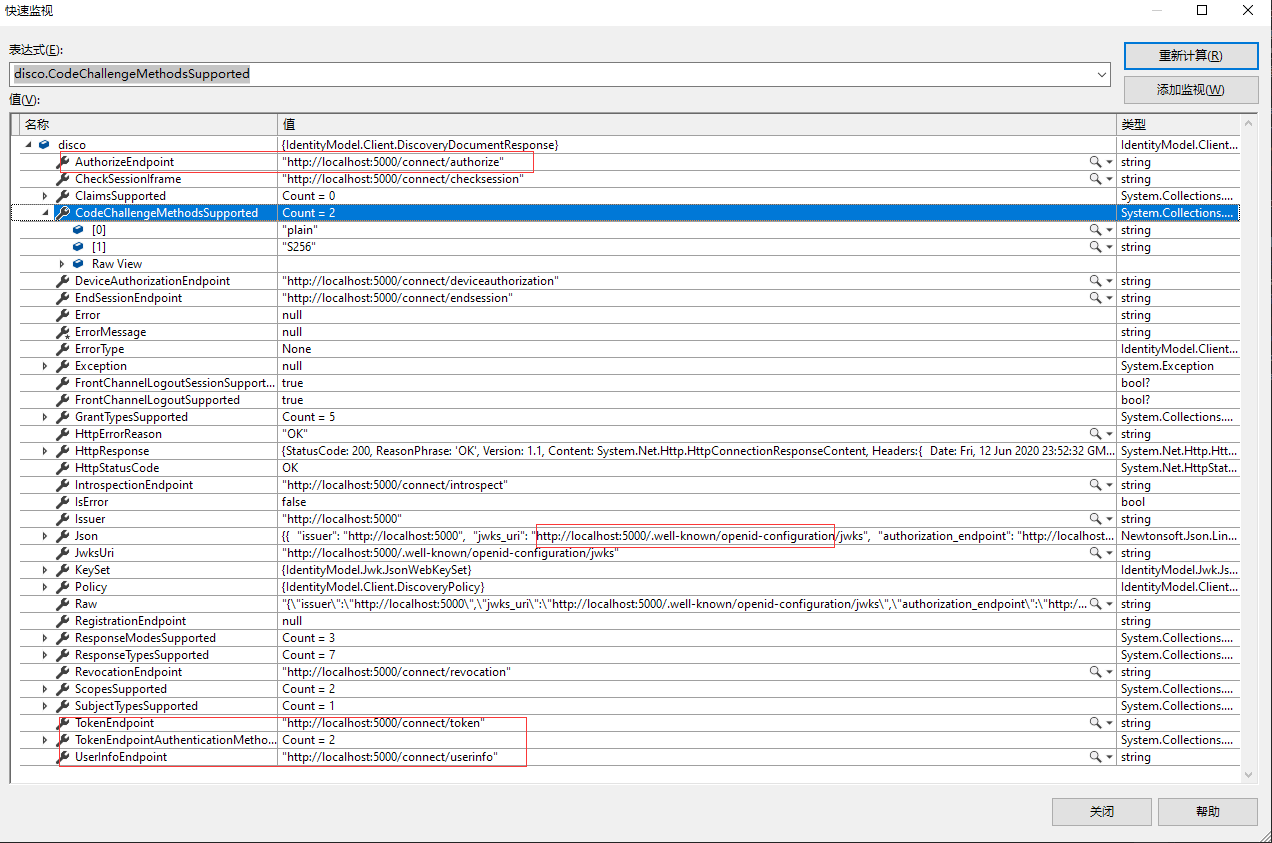1272x843 pixels.
Task: Click the vertical scrollbar down arrow
Action: pyautogui.click(x=1247, y=774)
